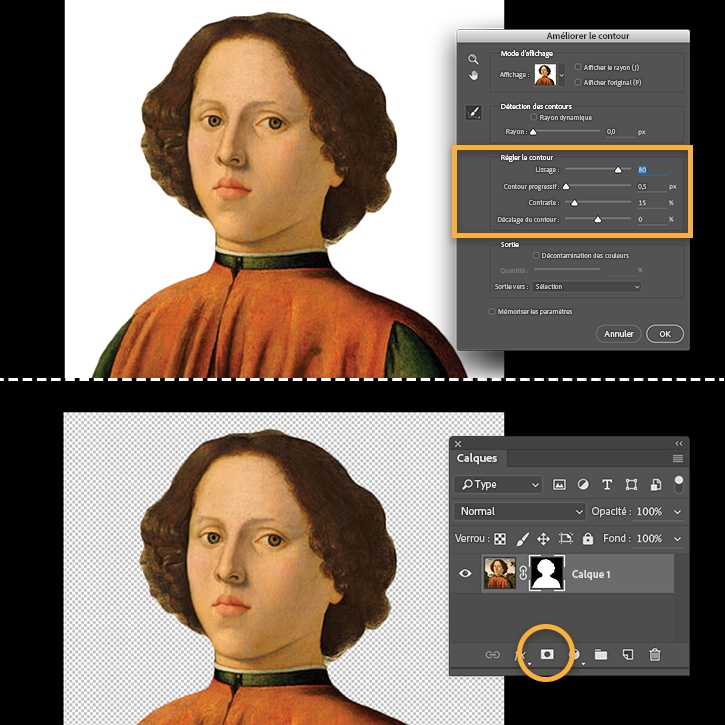This screenshot has width=725, height=725.
Task: Check the Rayon dynamique option
Action: click(534, 117)
